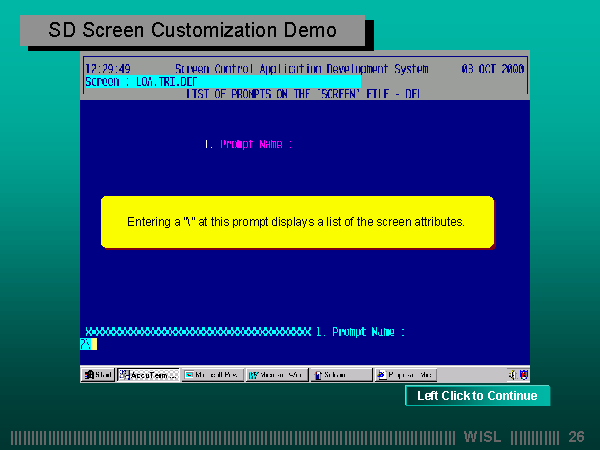Click the speaker icon in system tray
600x450 pixels.
[x=511, y=375]
